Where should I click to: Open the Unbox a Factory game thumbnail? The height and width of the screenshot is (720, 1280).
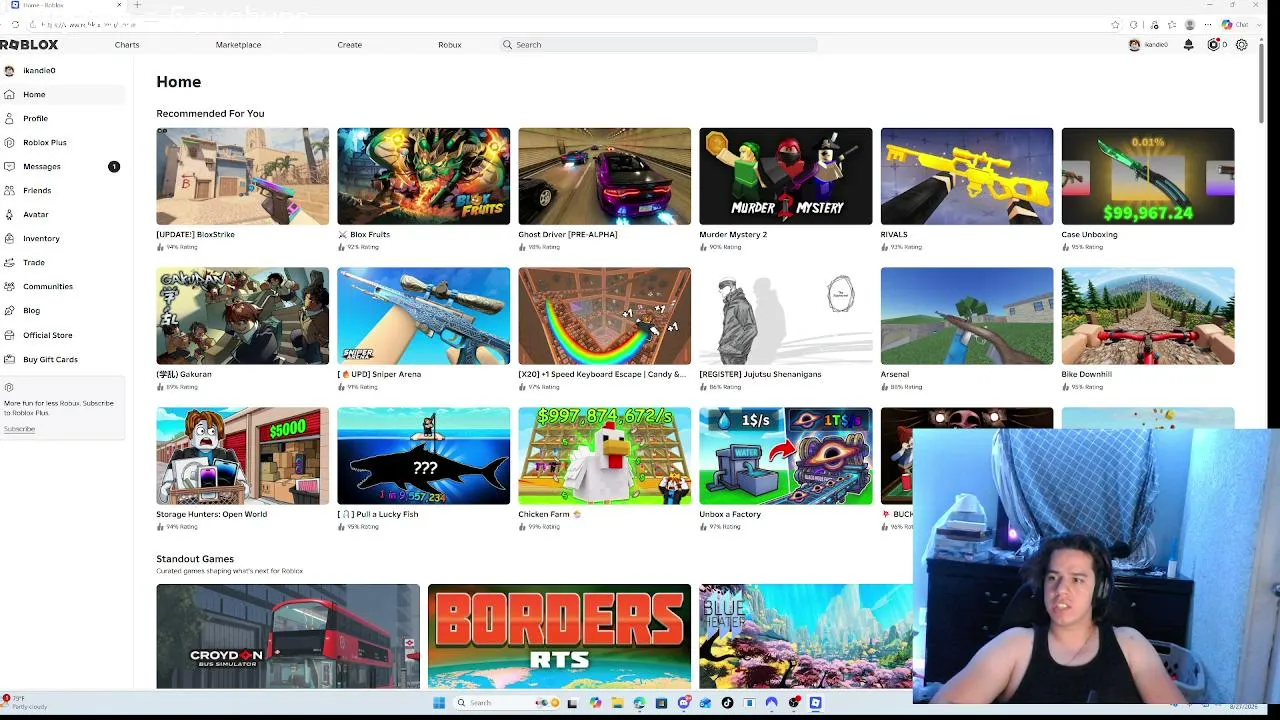[785, 456]
